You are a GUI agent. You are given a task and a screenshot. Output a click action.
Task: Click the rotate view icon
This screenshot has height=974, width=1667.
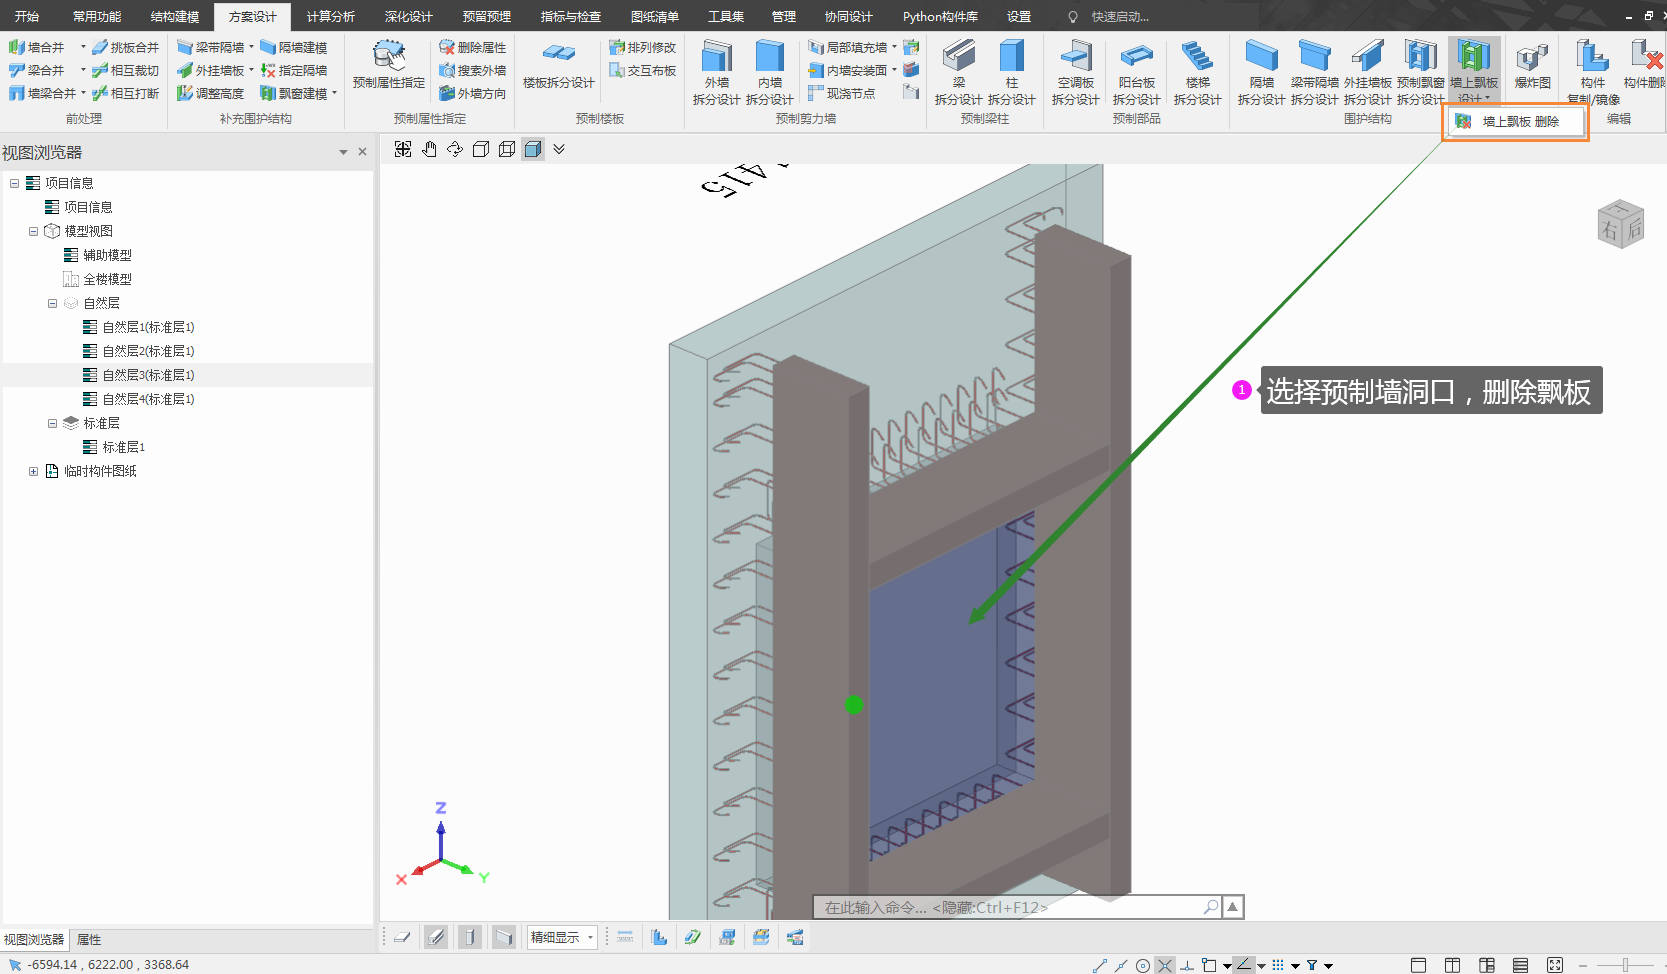tap(455, 149)
